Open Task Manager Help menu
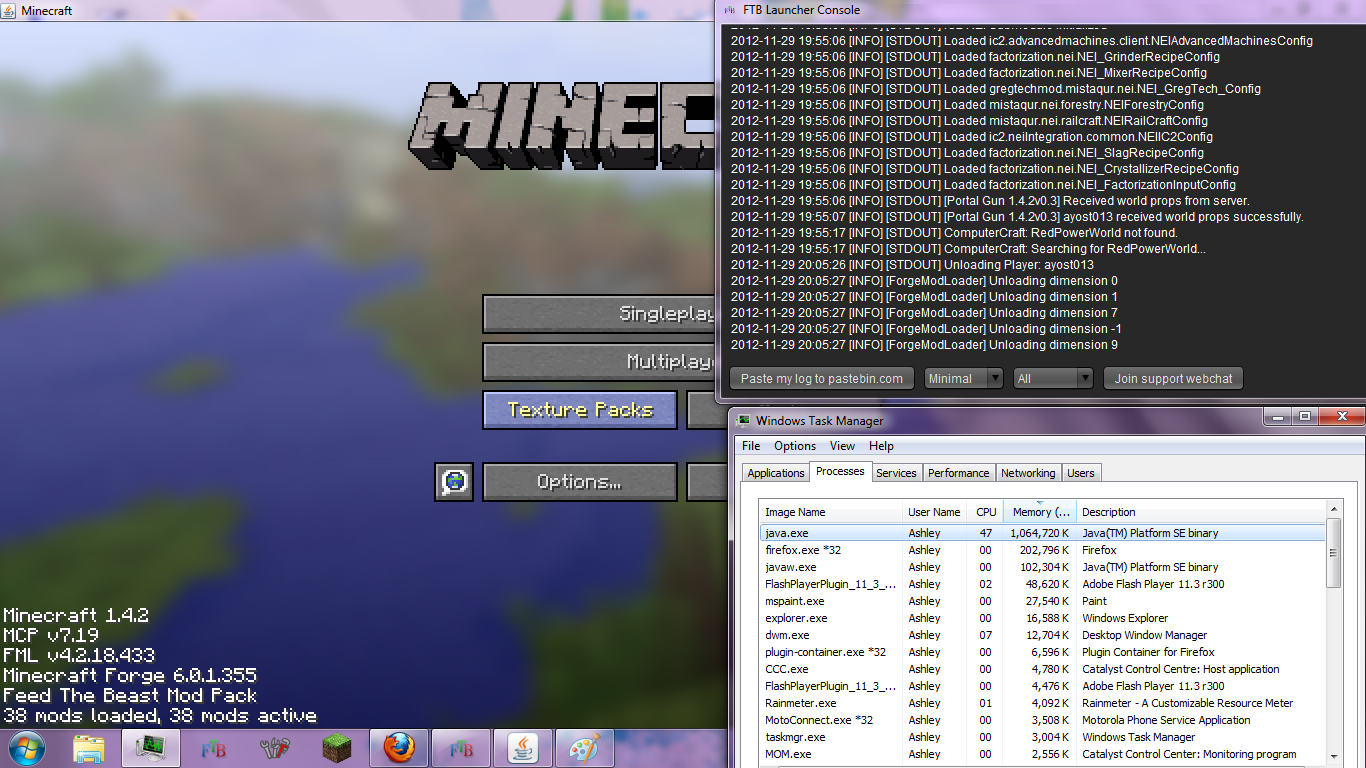1366x768 pixels. (x=881, y=446)
